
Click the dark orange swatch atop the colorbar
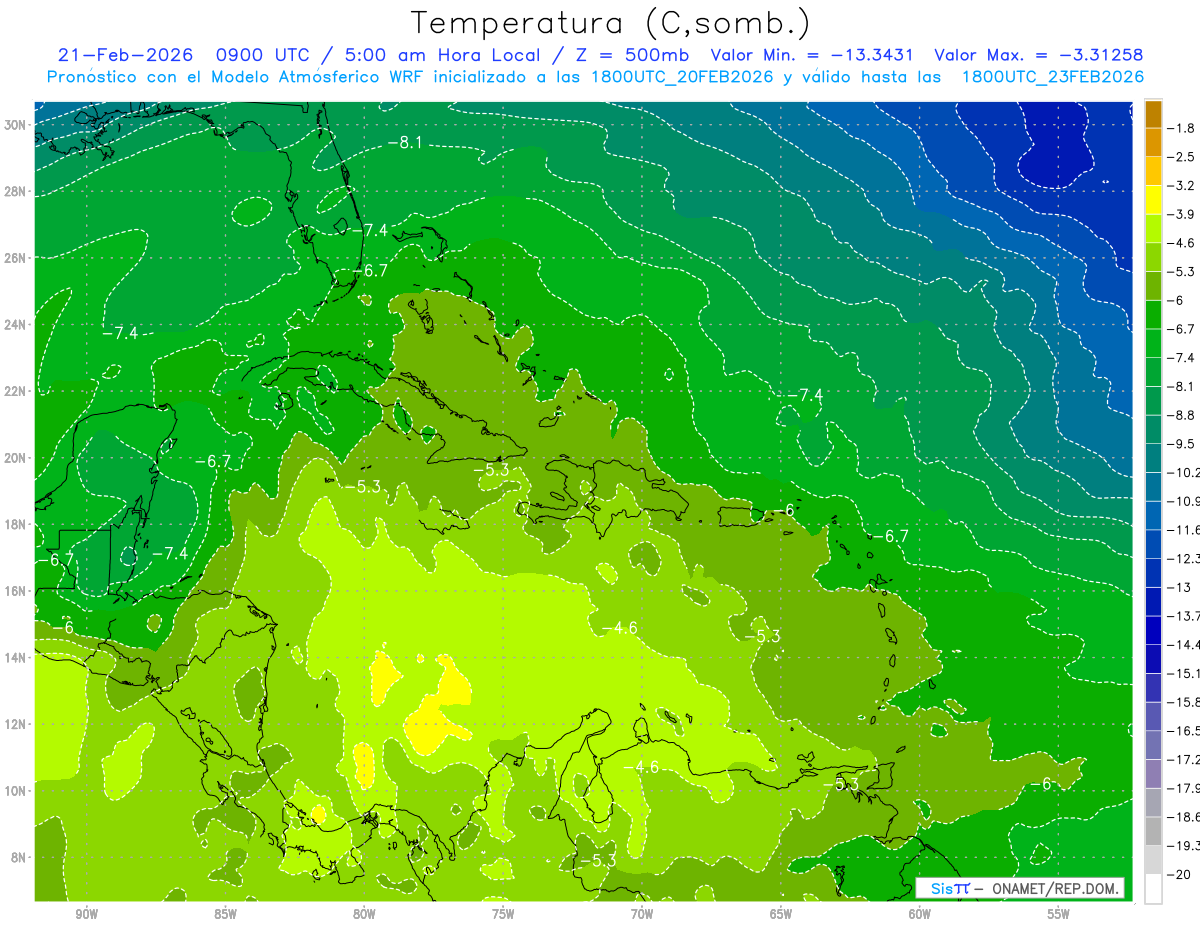[1153, 114]
